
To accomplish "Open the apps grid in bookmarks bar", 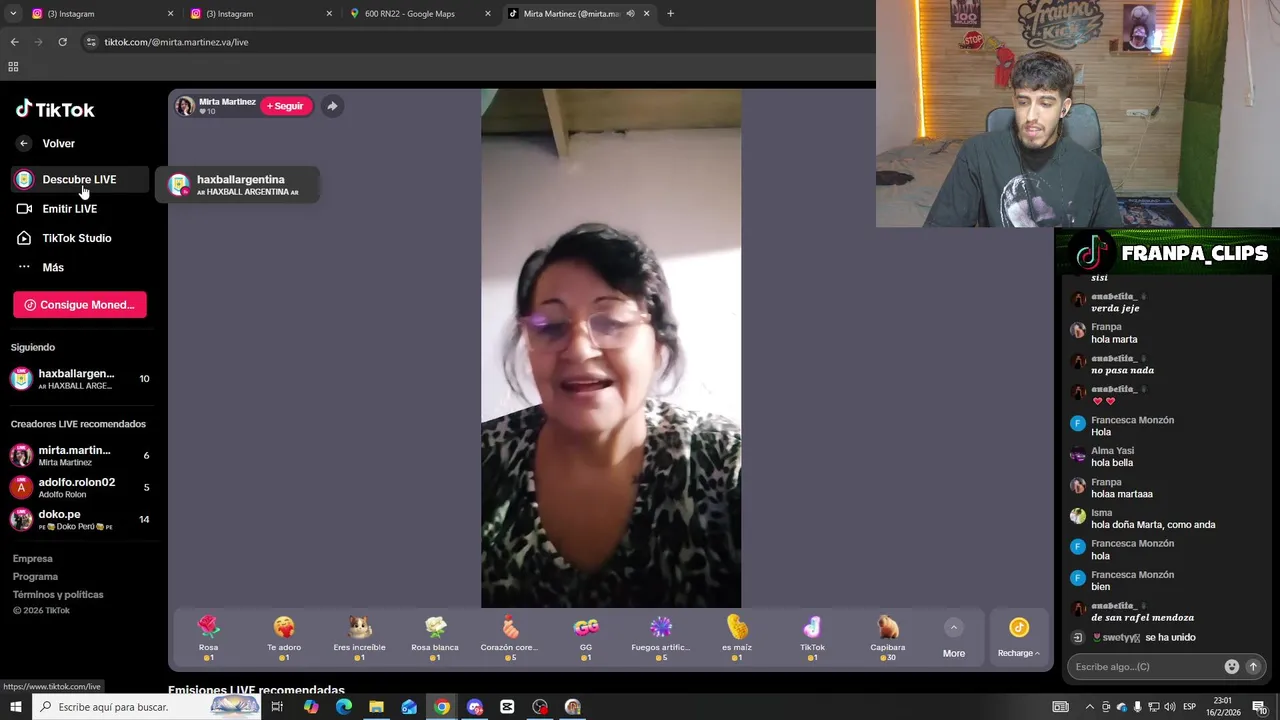I will tap(13, 67).
